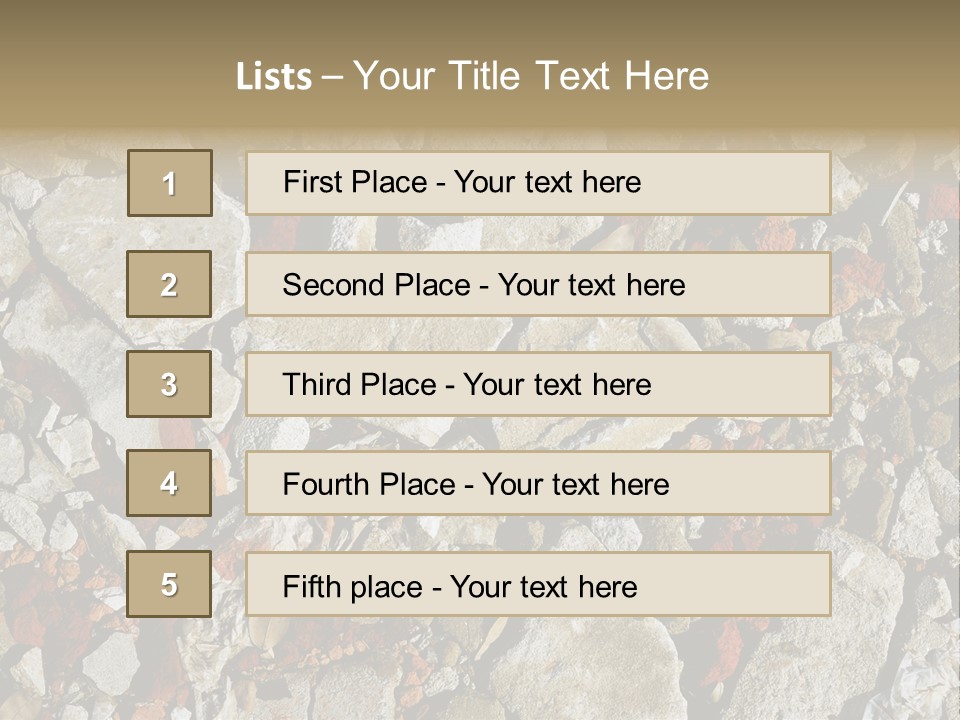This screenshot has height=720, width=960.
Task: Select the number 2 square box
Action: 169,284
